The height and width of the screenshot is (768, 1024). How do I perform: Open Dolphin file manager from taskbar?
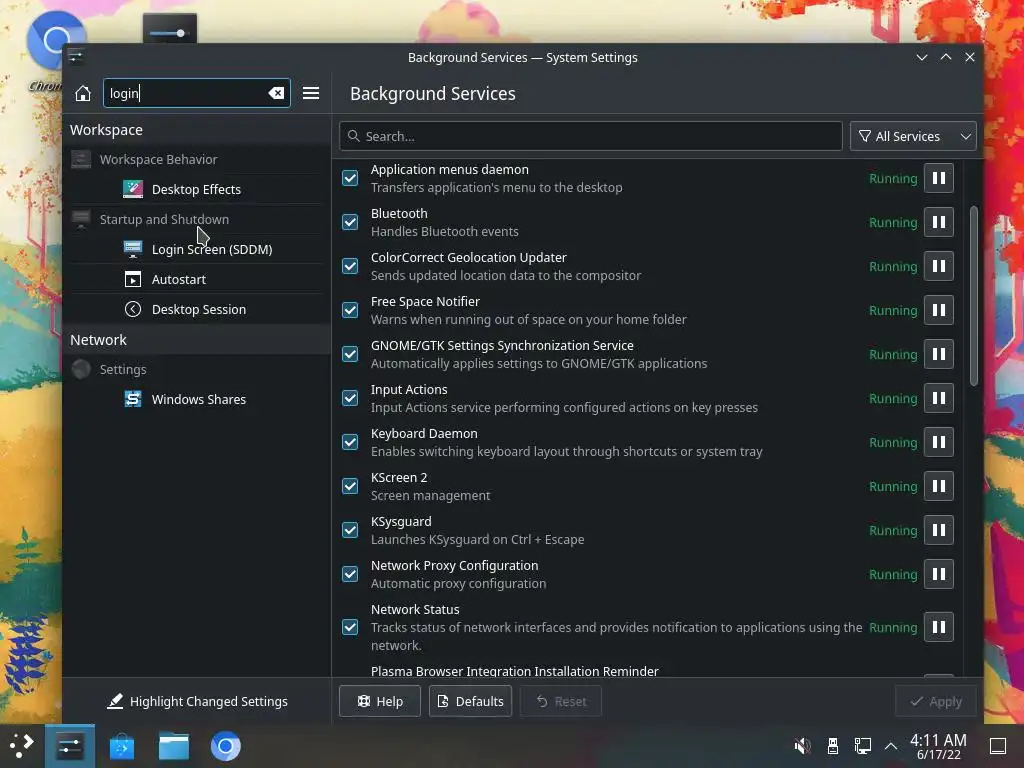174,746
